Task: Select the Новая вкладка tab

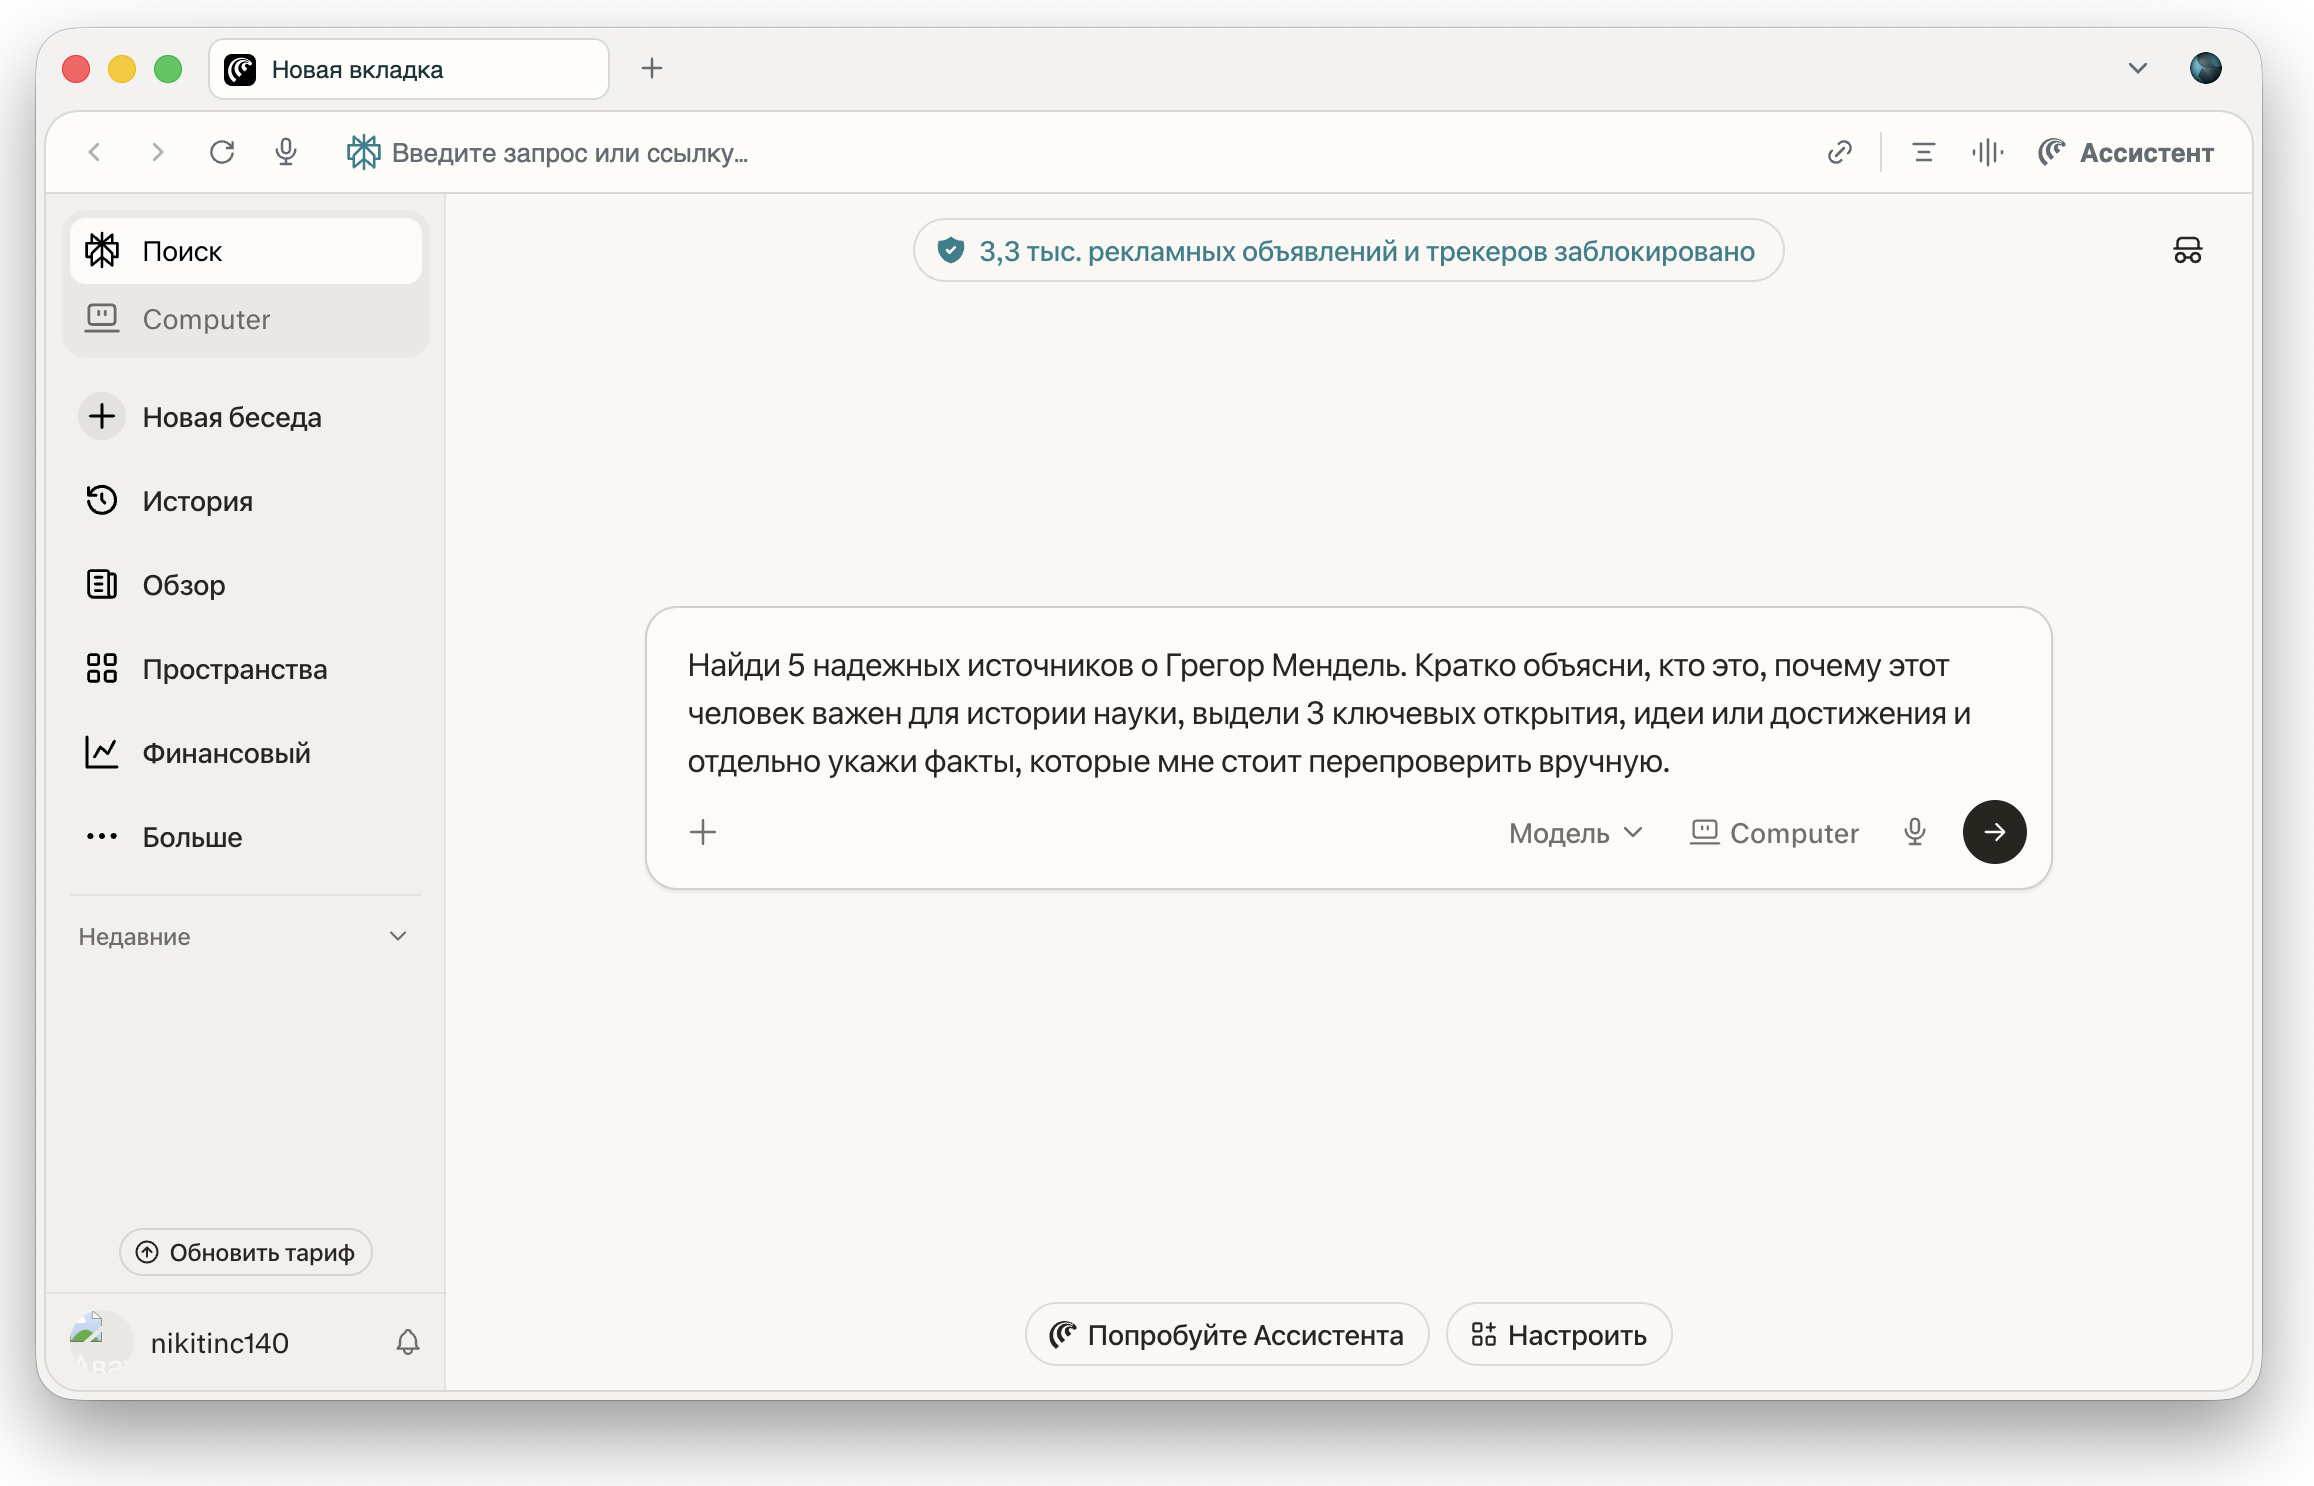Action: coord(409,69)
